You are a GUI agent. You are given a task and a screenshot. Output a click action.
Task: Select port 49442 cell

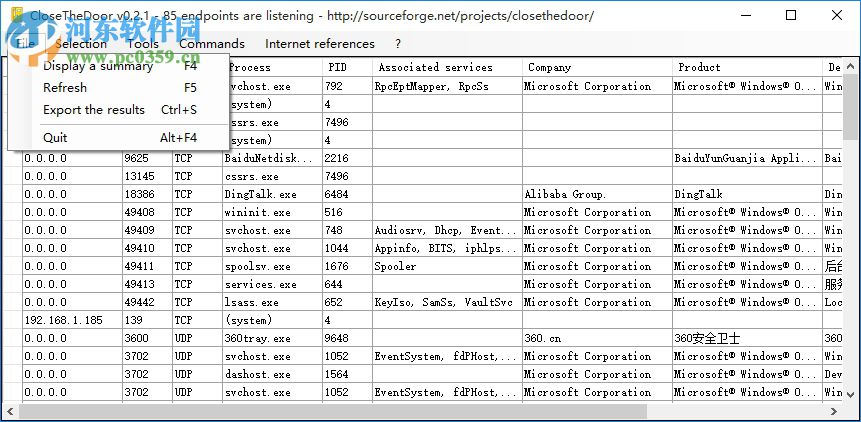(147, 302)
